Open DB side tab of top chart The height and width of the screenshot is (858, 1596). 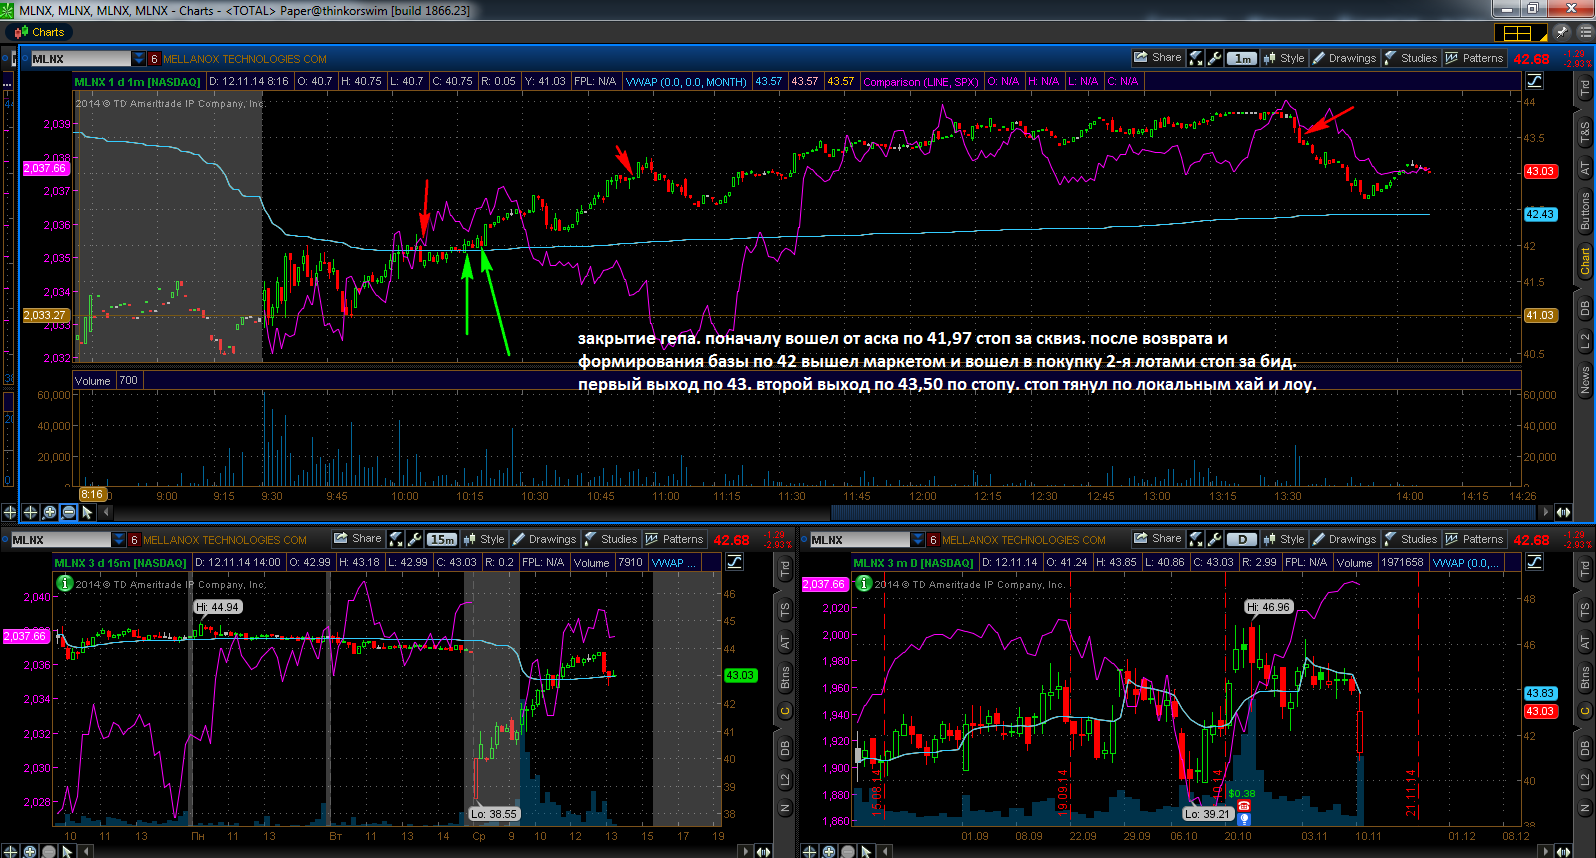coord(1585,308)
